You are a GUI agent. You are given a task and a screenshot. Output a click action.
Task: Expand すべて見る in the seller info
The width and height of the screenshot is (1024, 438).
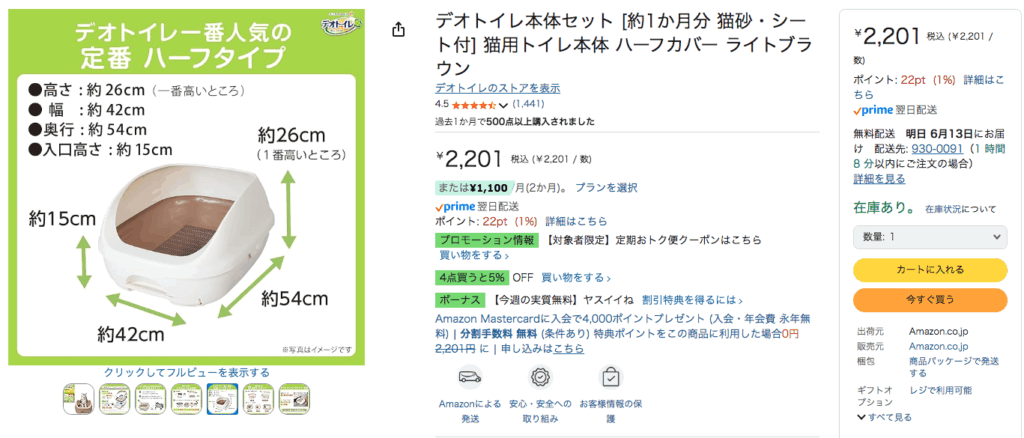pos(884,417)
